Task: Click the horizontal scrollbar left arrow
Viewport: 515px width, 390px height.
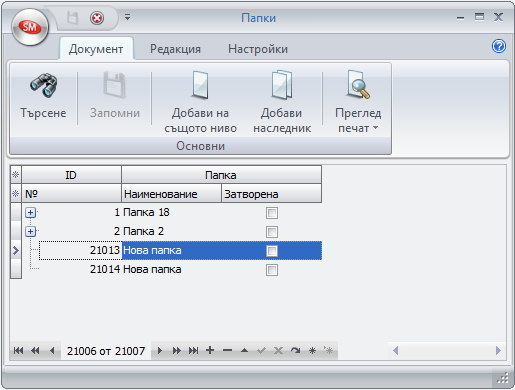Action: pos(396,351)
